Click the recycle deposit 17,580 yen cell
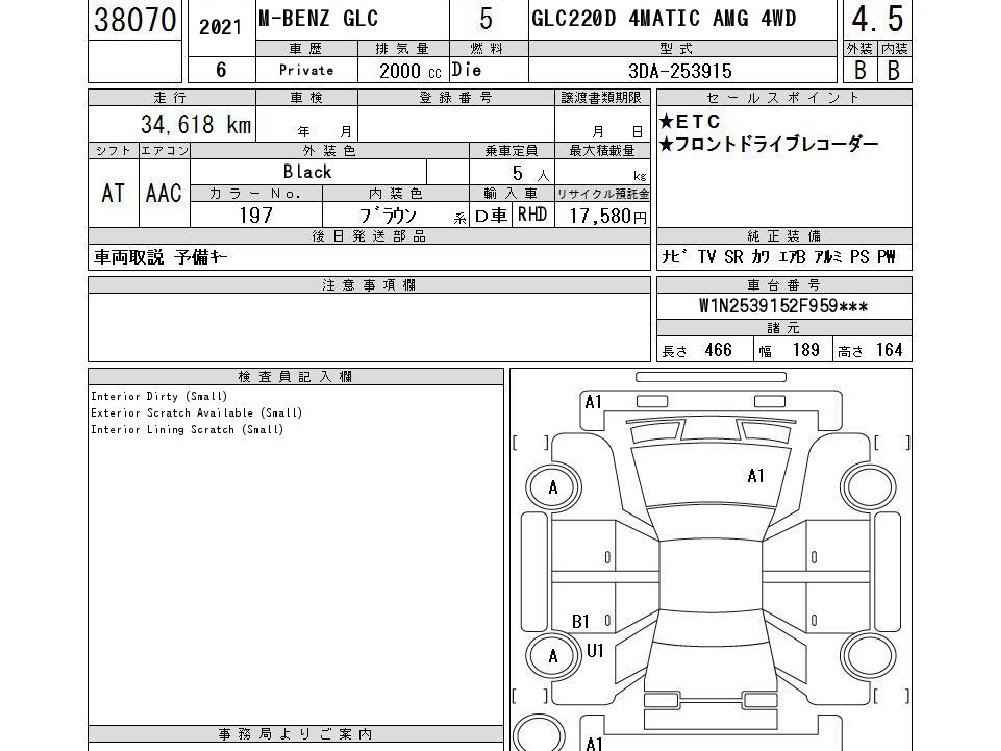Viewport: 1001px width, 751px height. pyautogui.click(x=602, y=215)
